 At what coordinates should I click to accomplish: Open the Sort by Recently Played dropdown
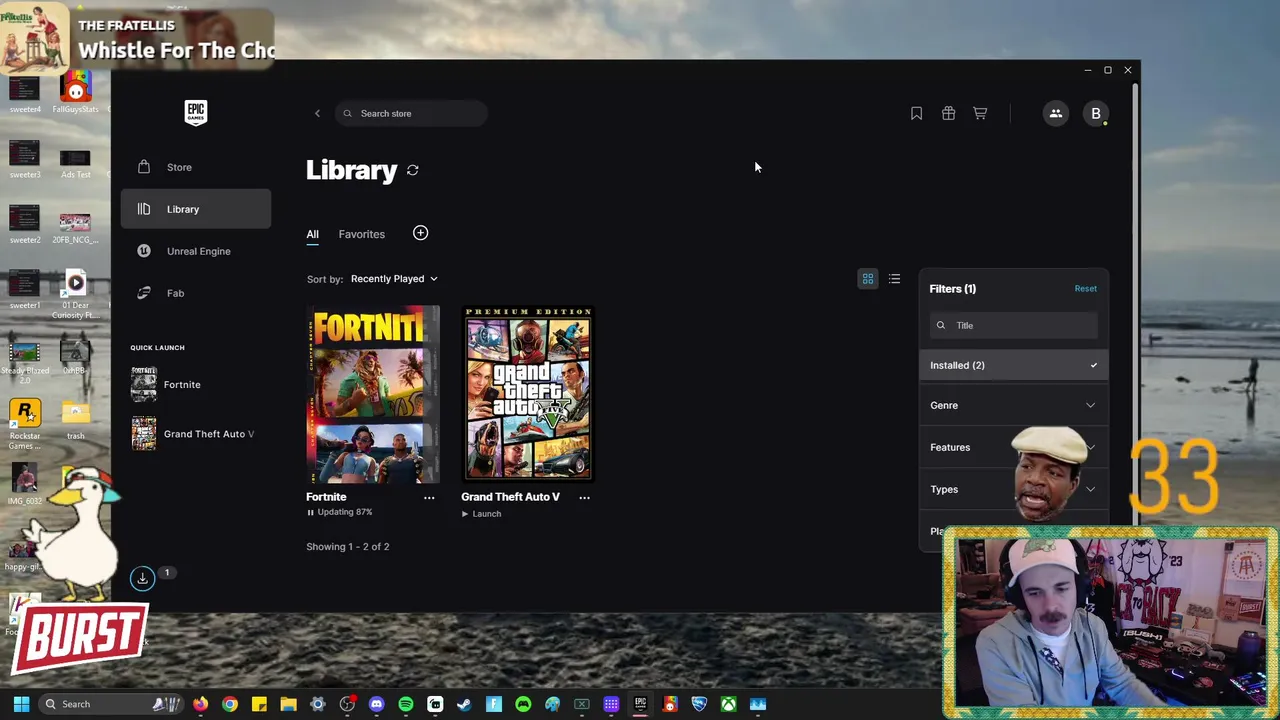point(394,279)
